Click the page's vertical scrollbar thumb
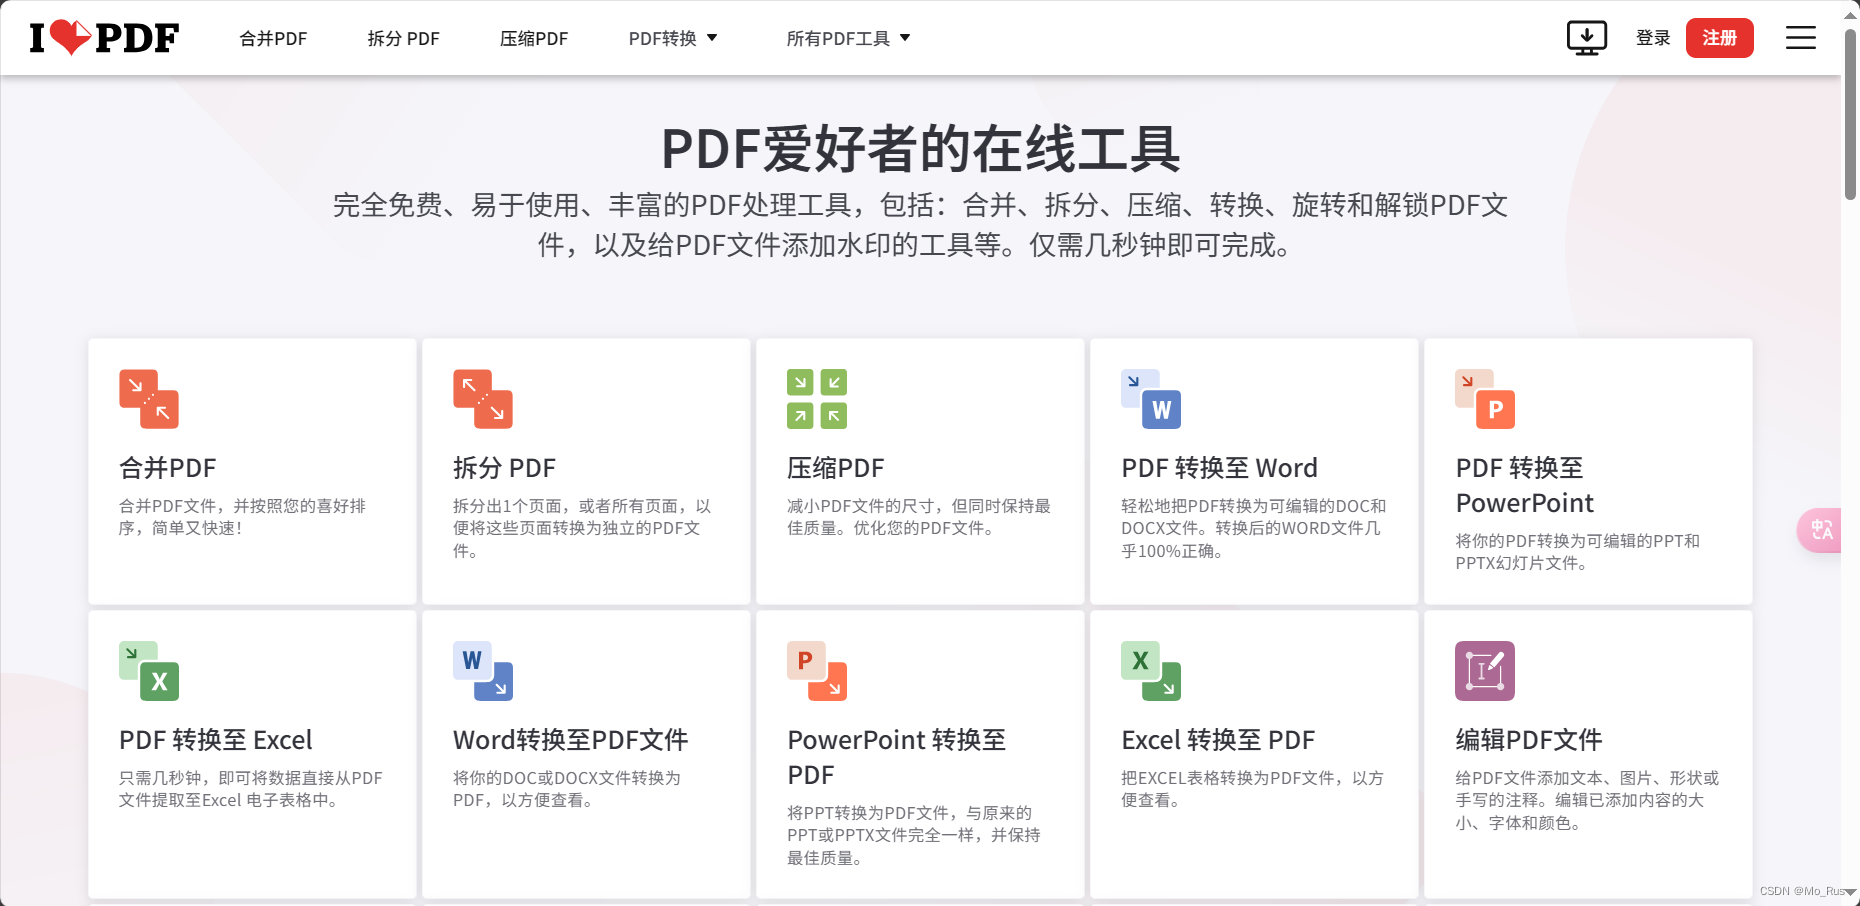Image resolution: width=1860 pixels, height=906 pixels. tap(1851, 115)
